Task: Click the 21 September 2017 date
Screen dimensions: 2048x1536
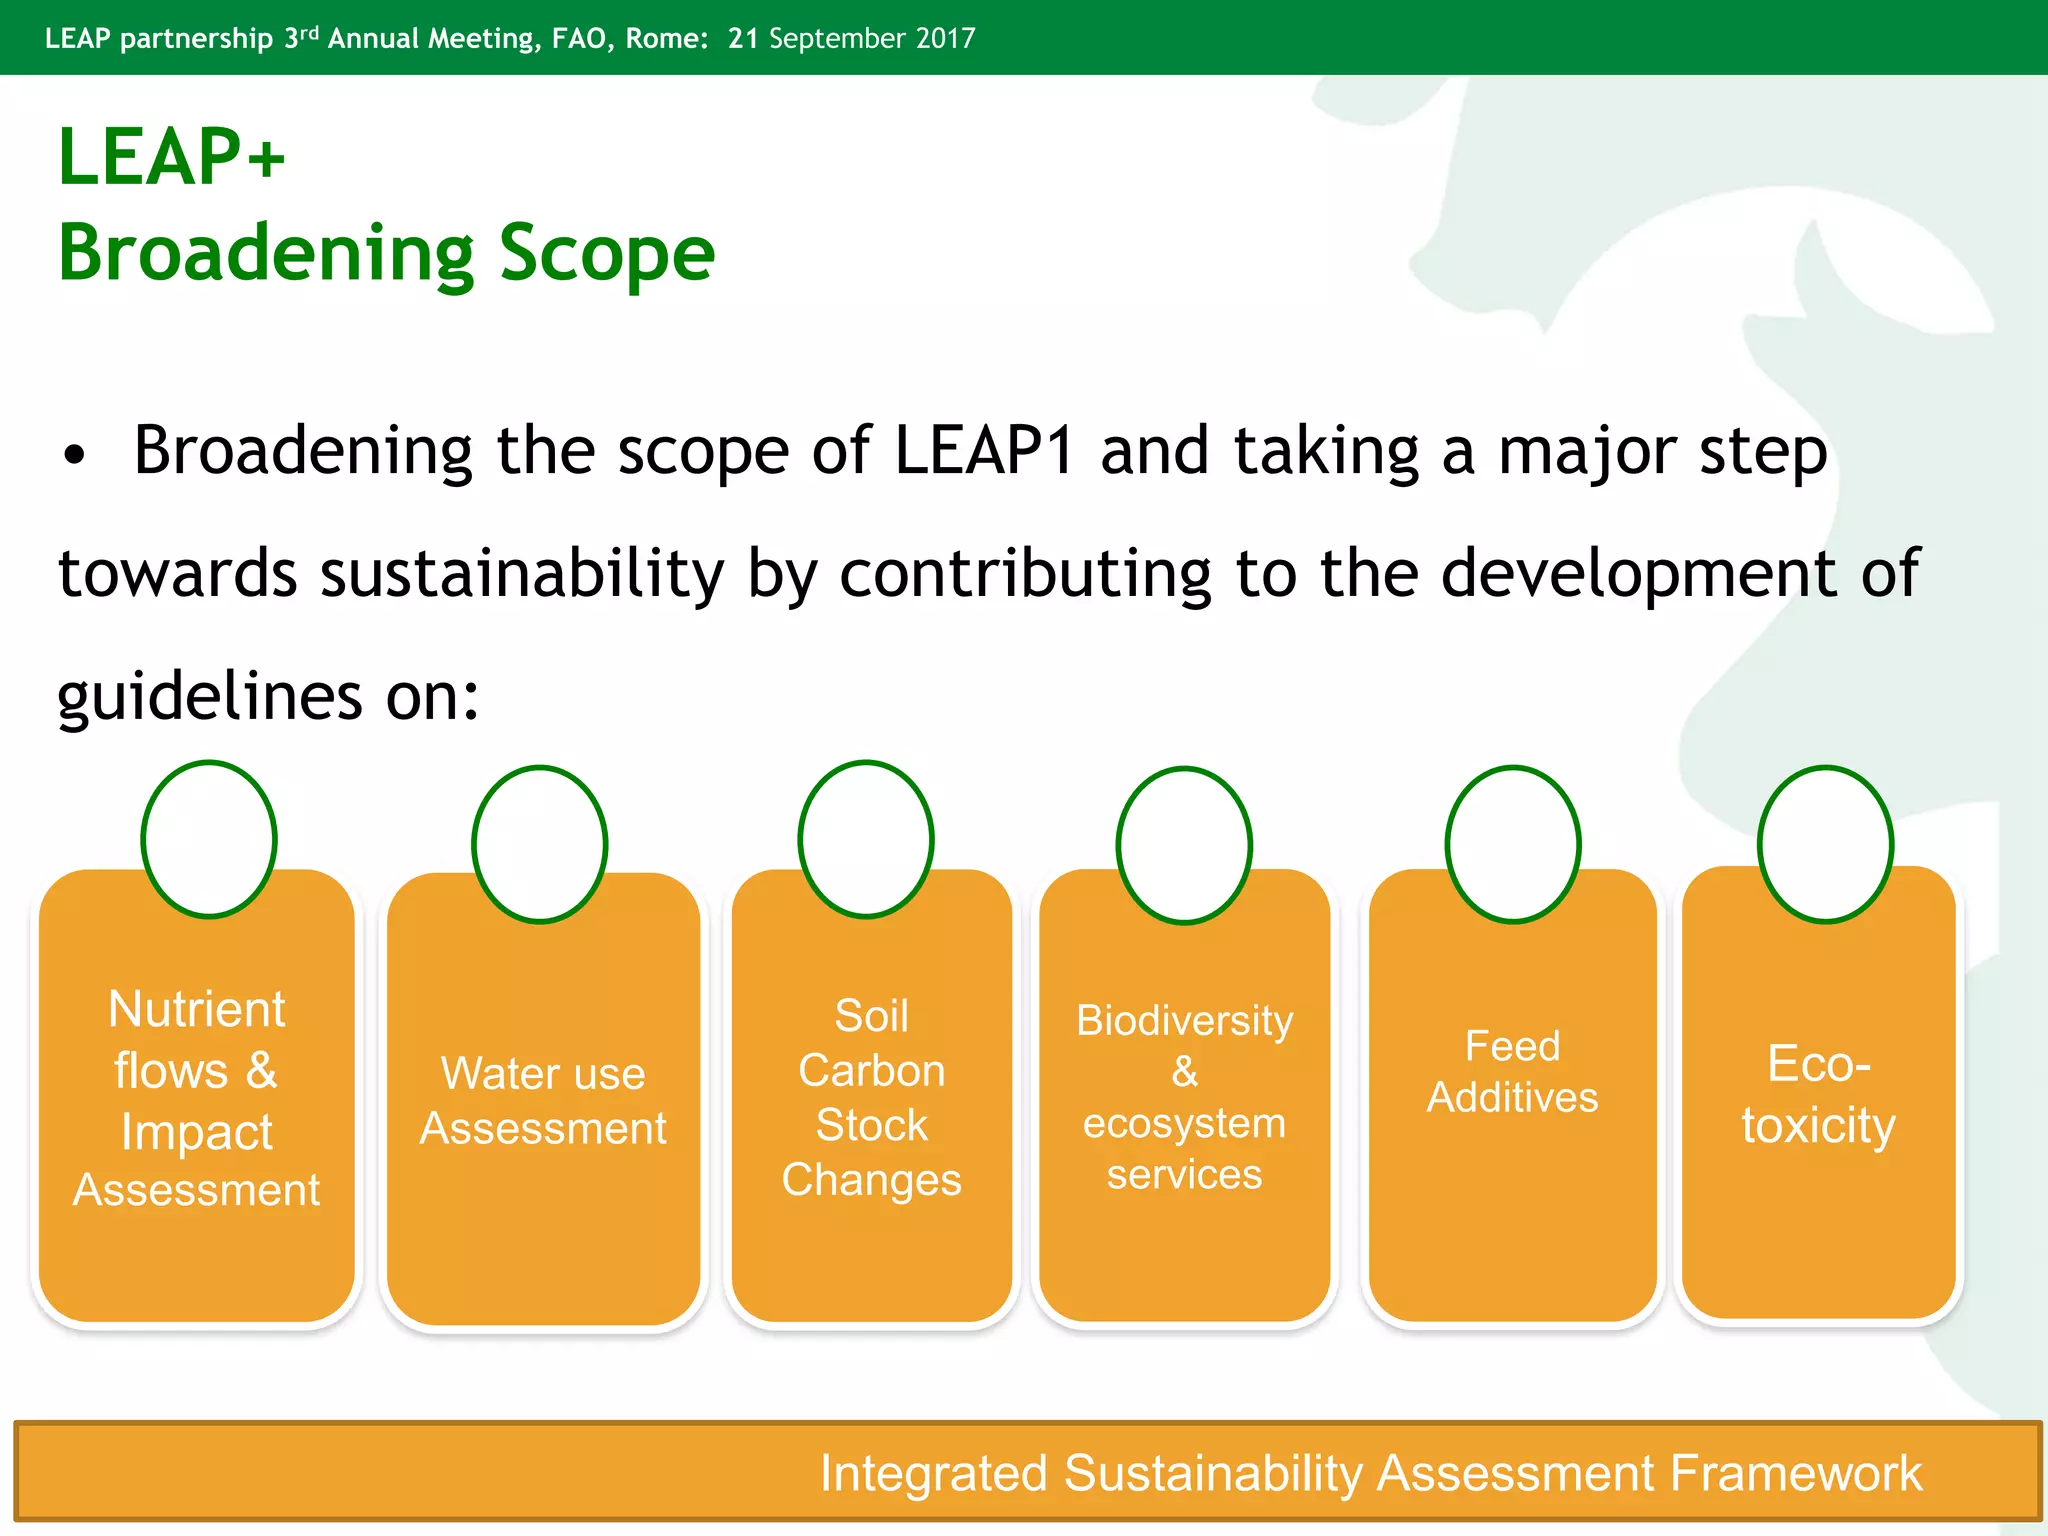Action: (851, 38)
